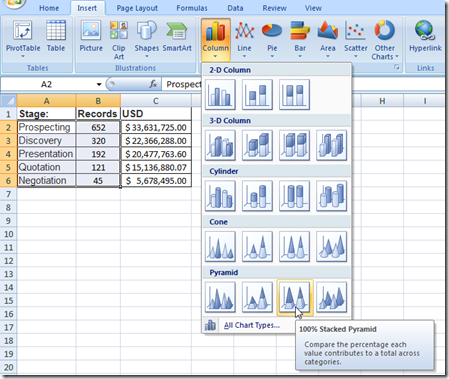Open the Line chart dropdown
The image size is (449, 379).
(x=244, y=39)
